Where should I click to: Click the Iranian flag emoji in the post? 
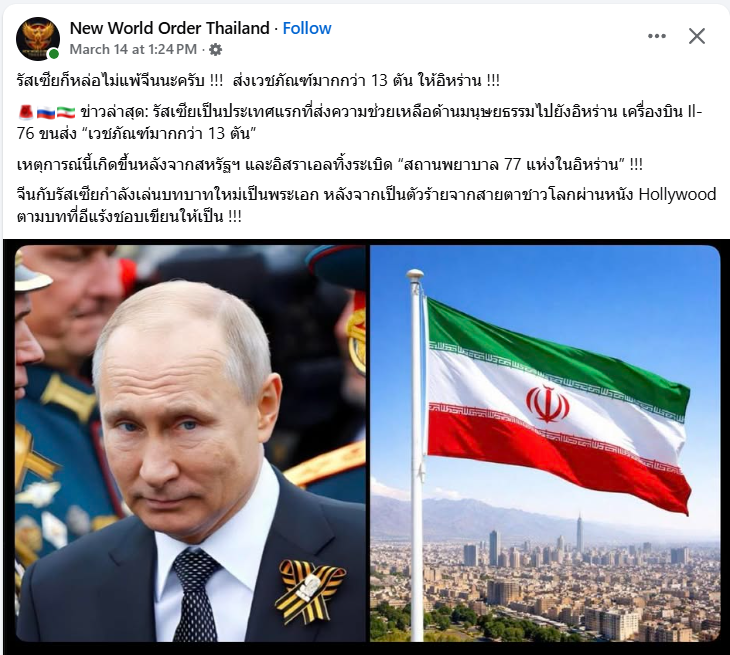[66, 113]
